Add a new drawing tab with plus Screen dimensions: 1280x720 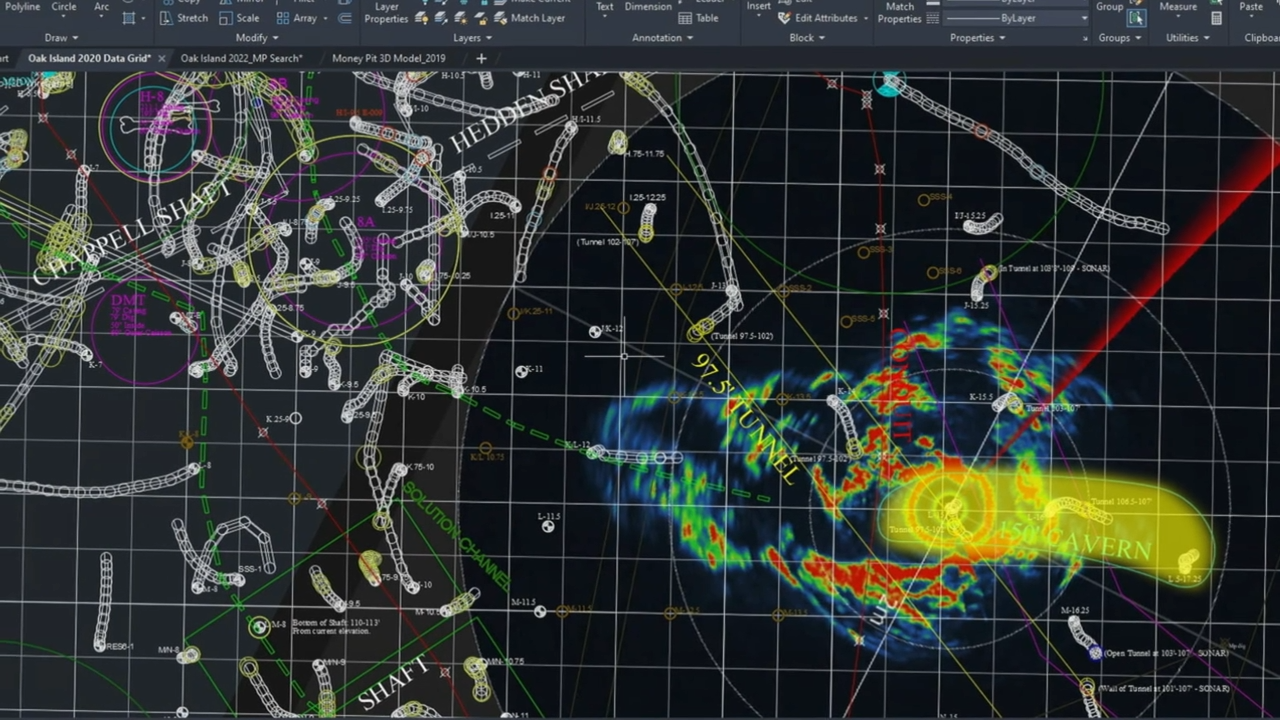point(481,58)
